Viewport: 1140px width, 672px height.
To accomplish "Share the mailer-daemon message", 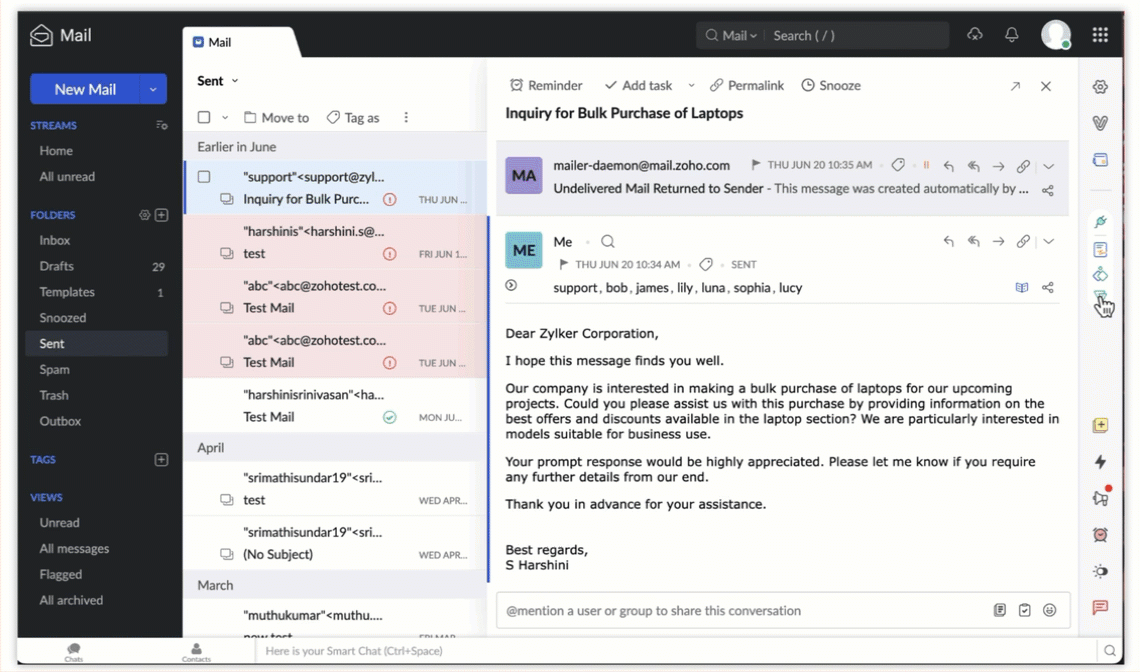I will click(x=1048, y=191).
